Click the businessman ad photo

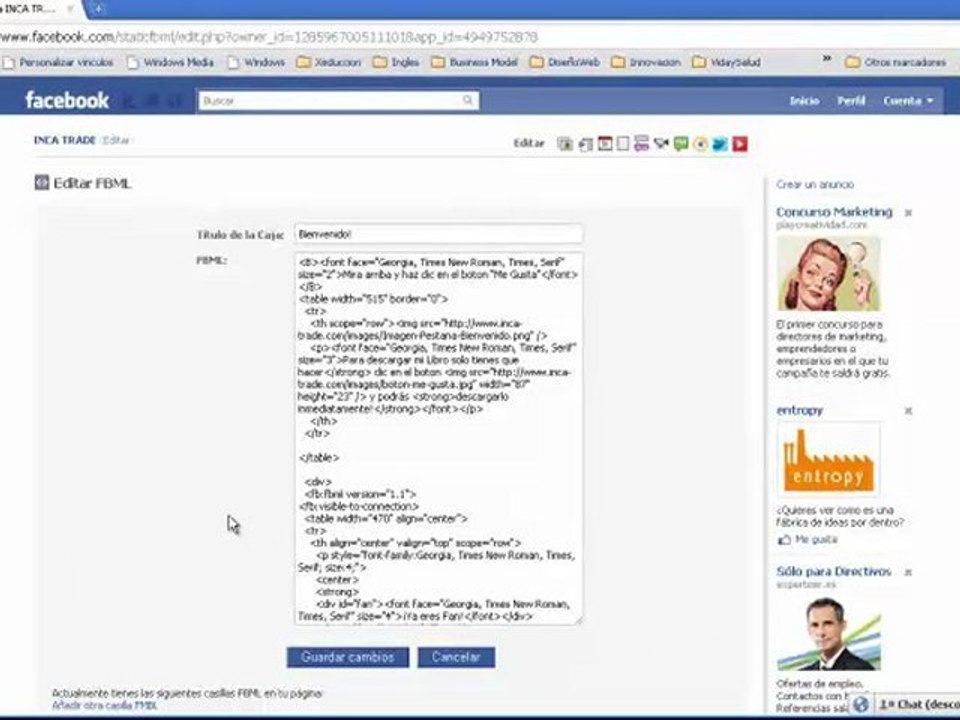tap(829, 634)
